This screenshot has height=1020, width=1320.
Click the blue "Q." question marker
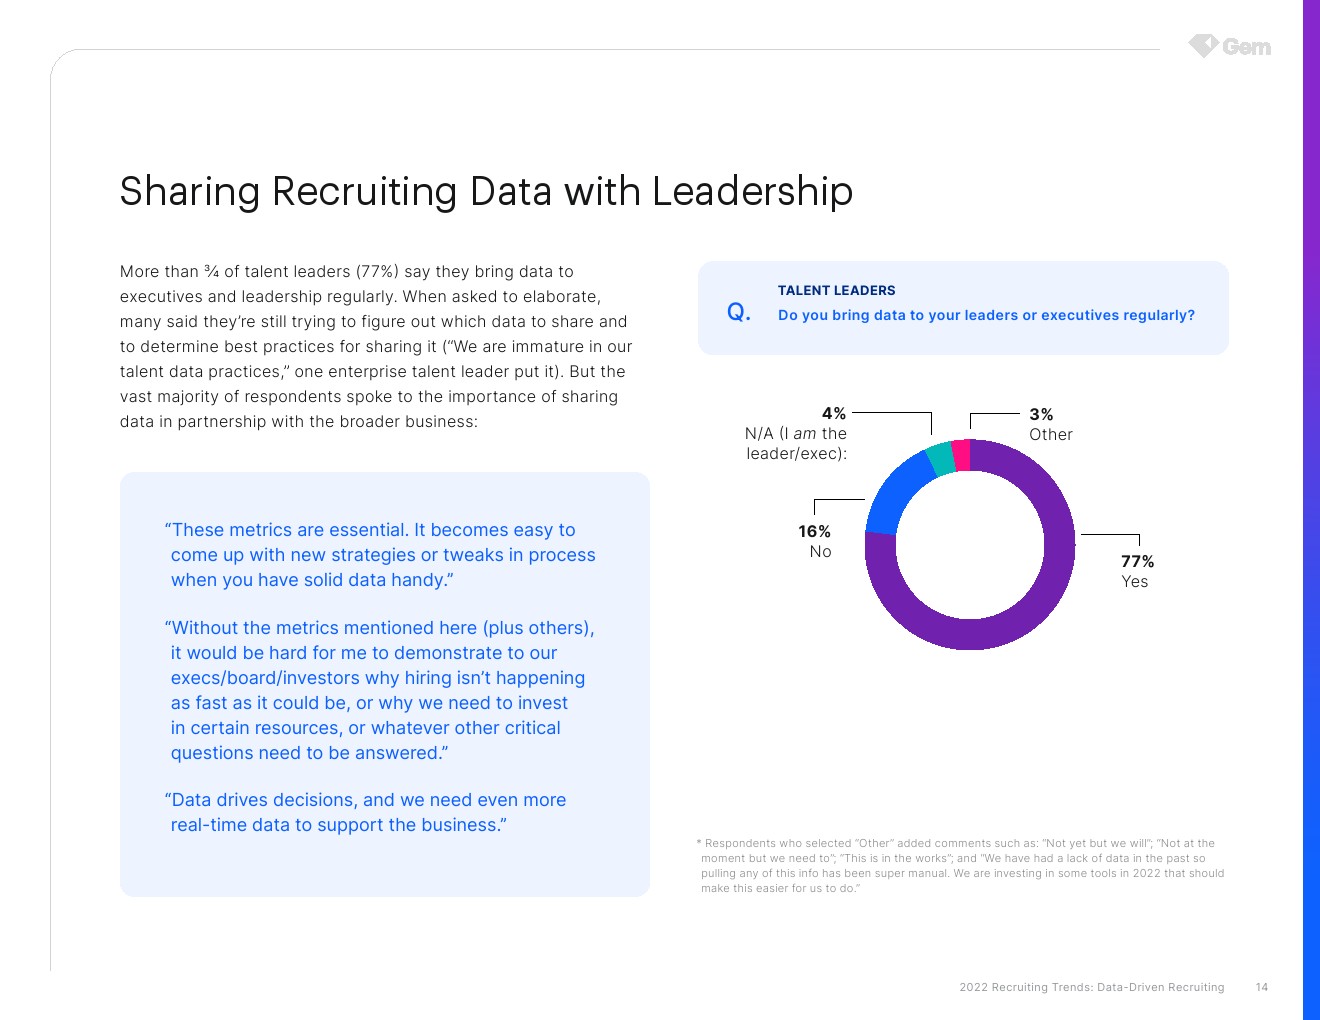point(738,312)
